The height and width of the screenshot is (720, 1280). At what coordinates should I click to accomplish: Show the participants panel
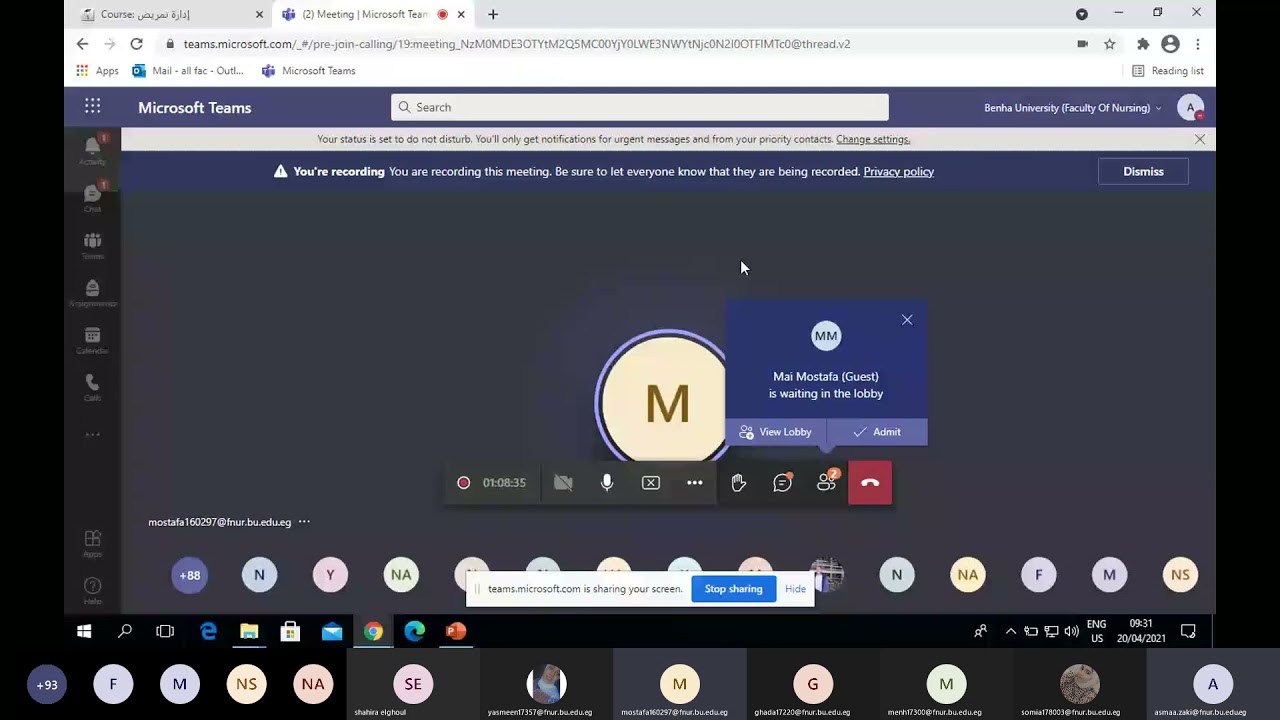826,483
